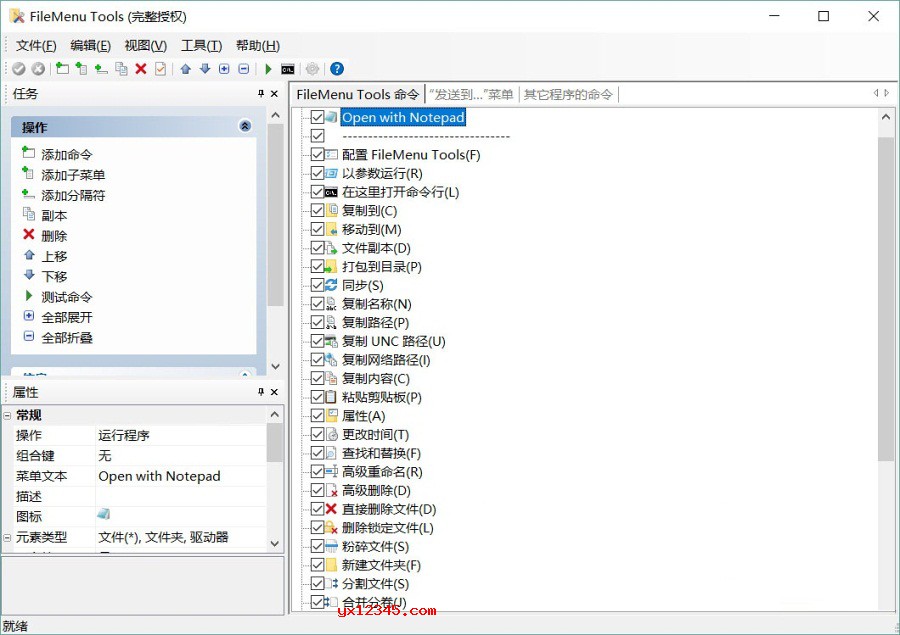Image resolution: width=900 pixels, height=635 pixels.
Task: Run Test Command green play toolbar icon
Action: (x=268, y=69)
